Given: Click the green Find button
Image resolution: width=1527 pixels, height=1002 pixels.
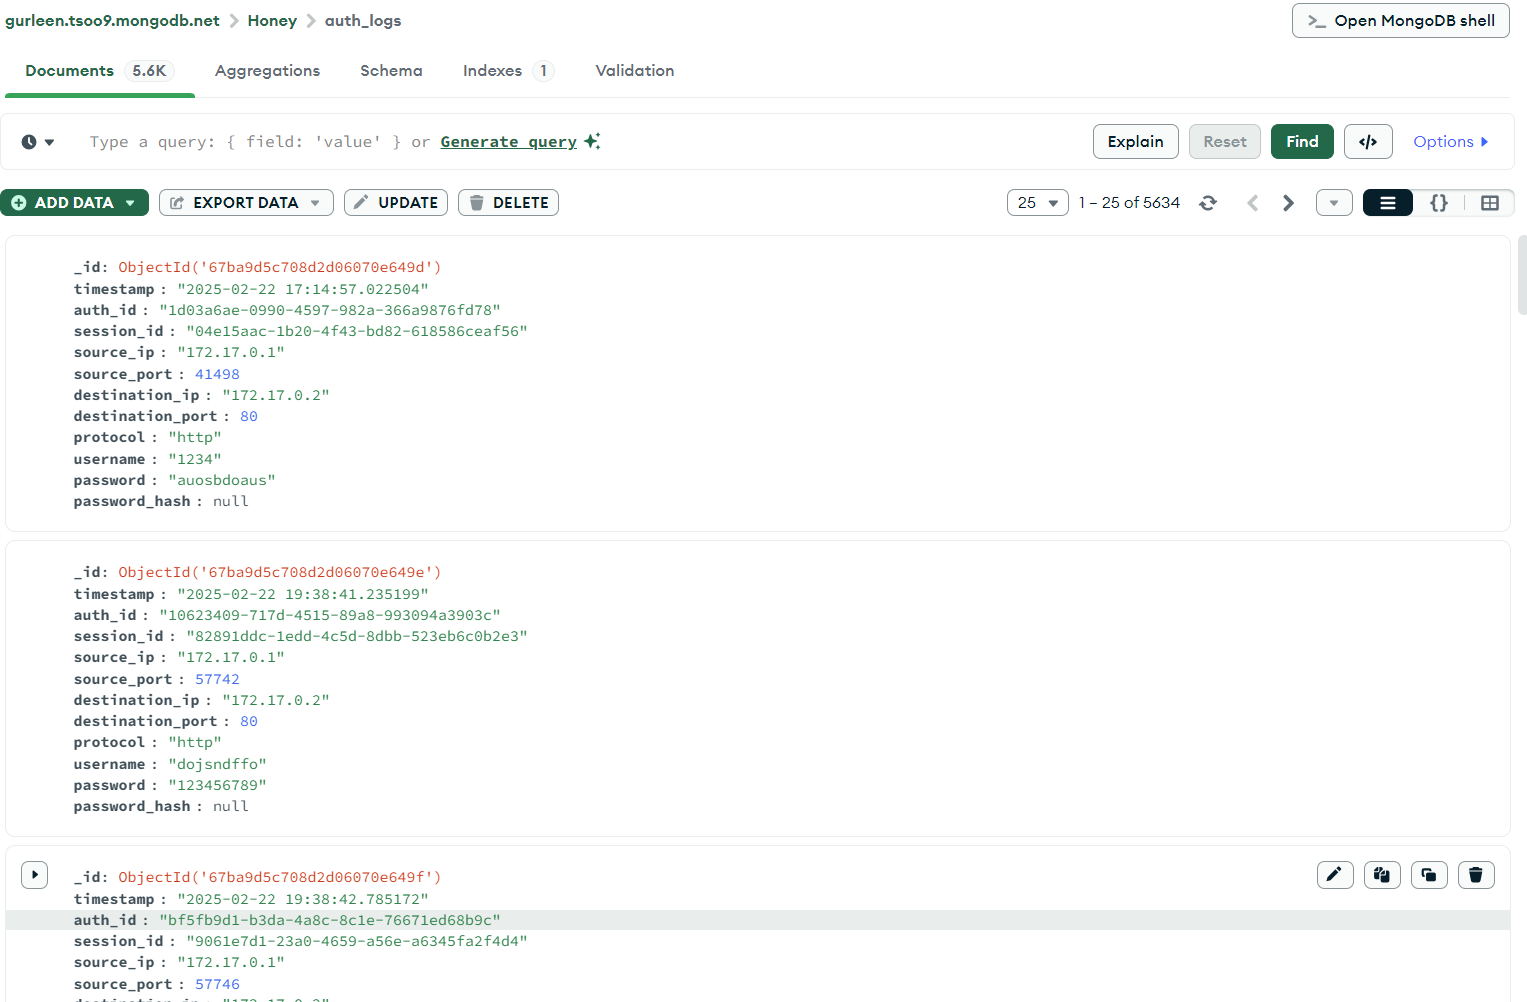Looking at the screenshot, I should (x=1302, y=142).
